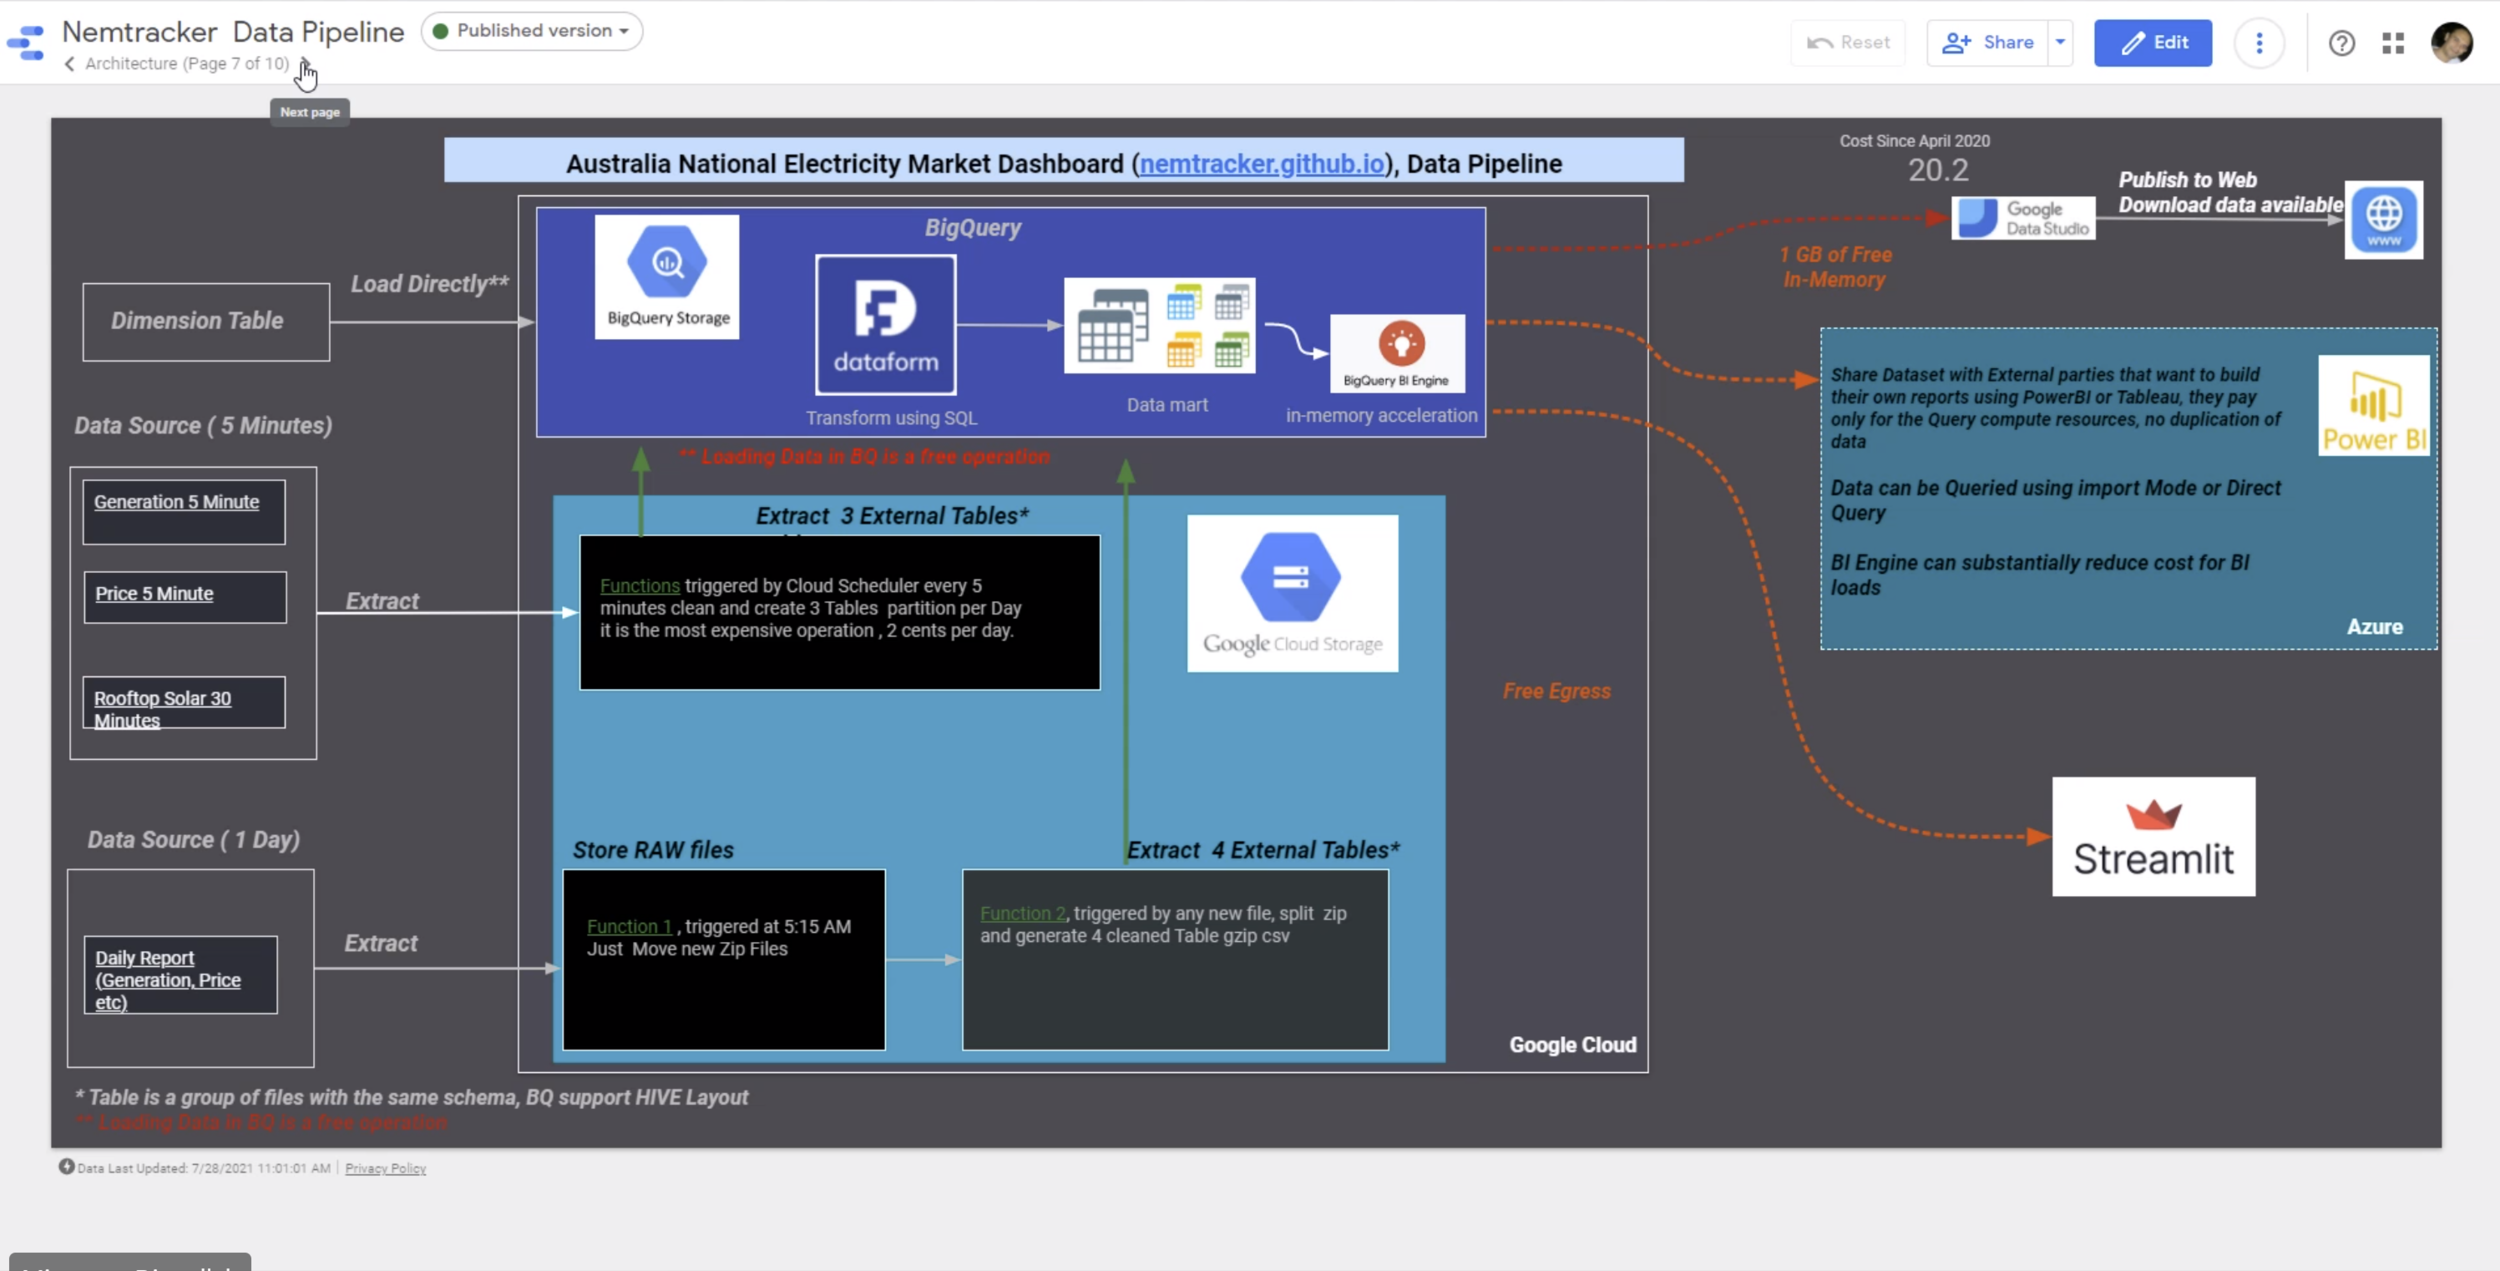
Task: Open the Help question mark icon
Action: pos(2341,43)
